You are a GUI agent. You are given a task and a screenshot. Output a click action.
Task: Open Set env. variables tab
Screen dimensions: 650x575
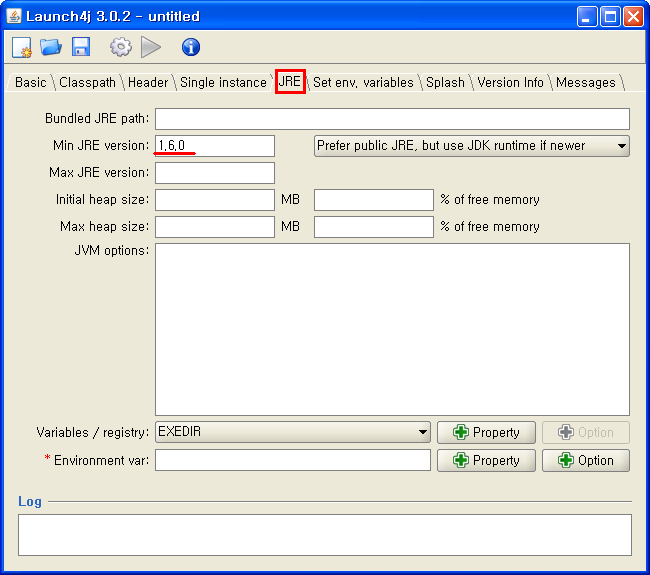363,82
